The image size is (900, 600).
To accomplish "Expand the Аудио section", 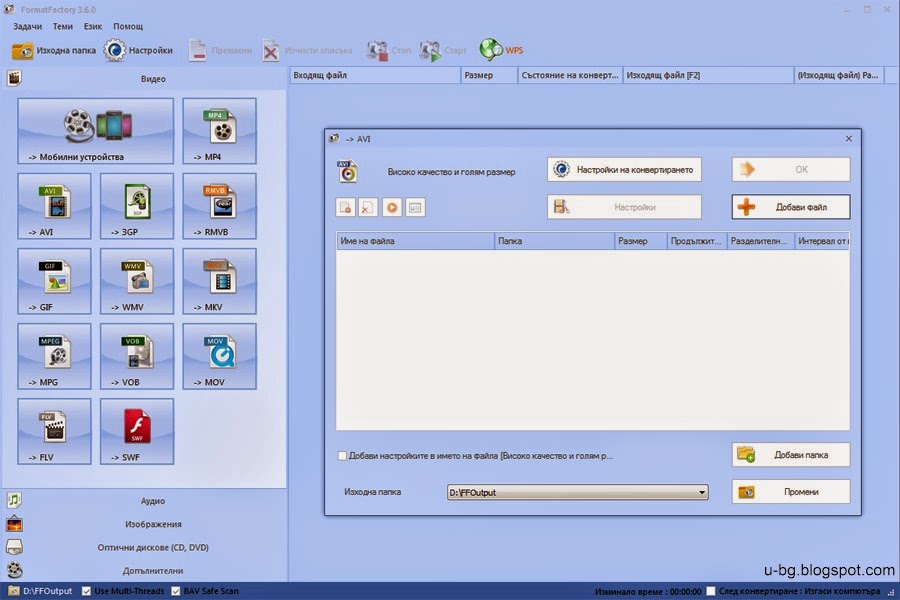I will (143, 501).
